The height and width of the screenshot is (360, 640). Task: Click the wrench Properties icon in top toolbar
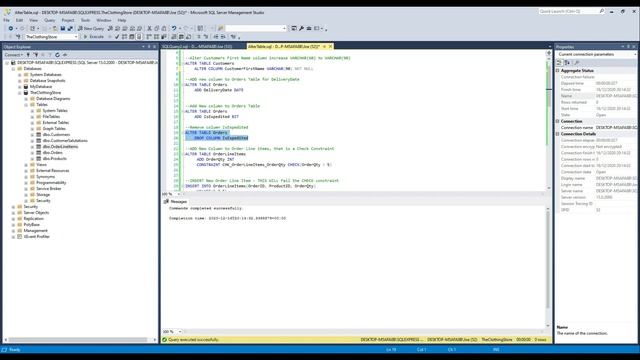[x=301, y=29]
